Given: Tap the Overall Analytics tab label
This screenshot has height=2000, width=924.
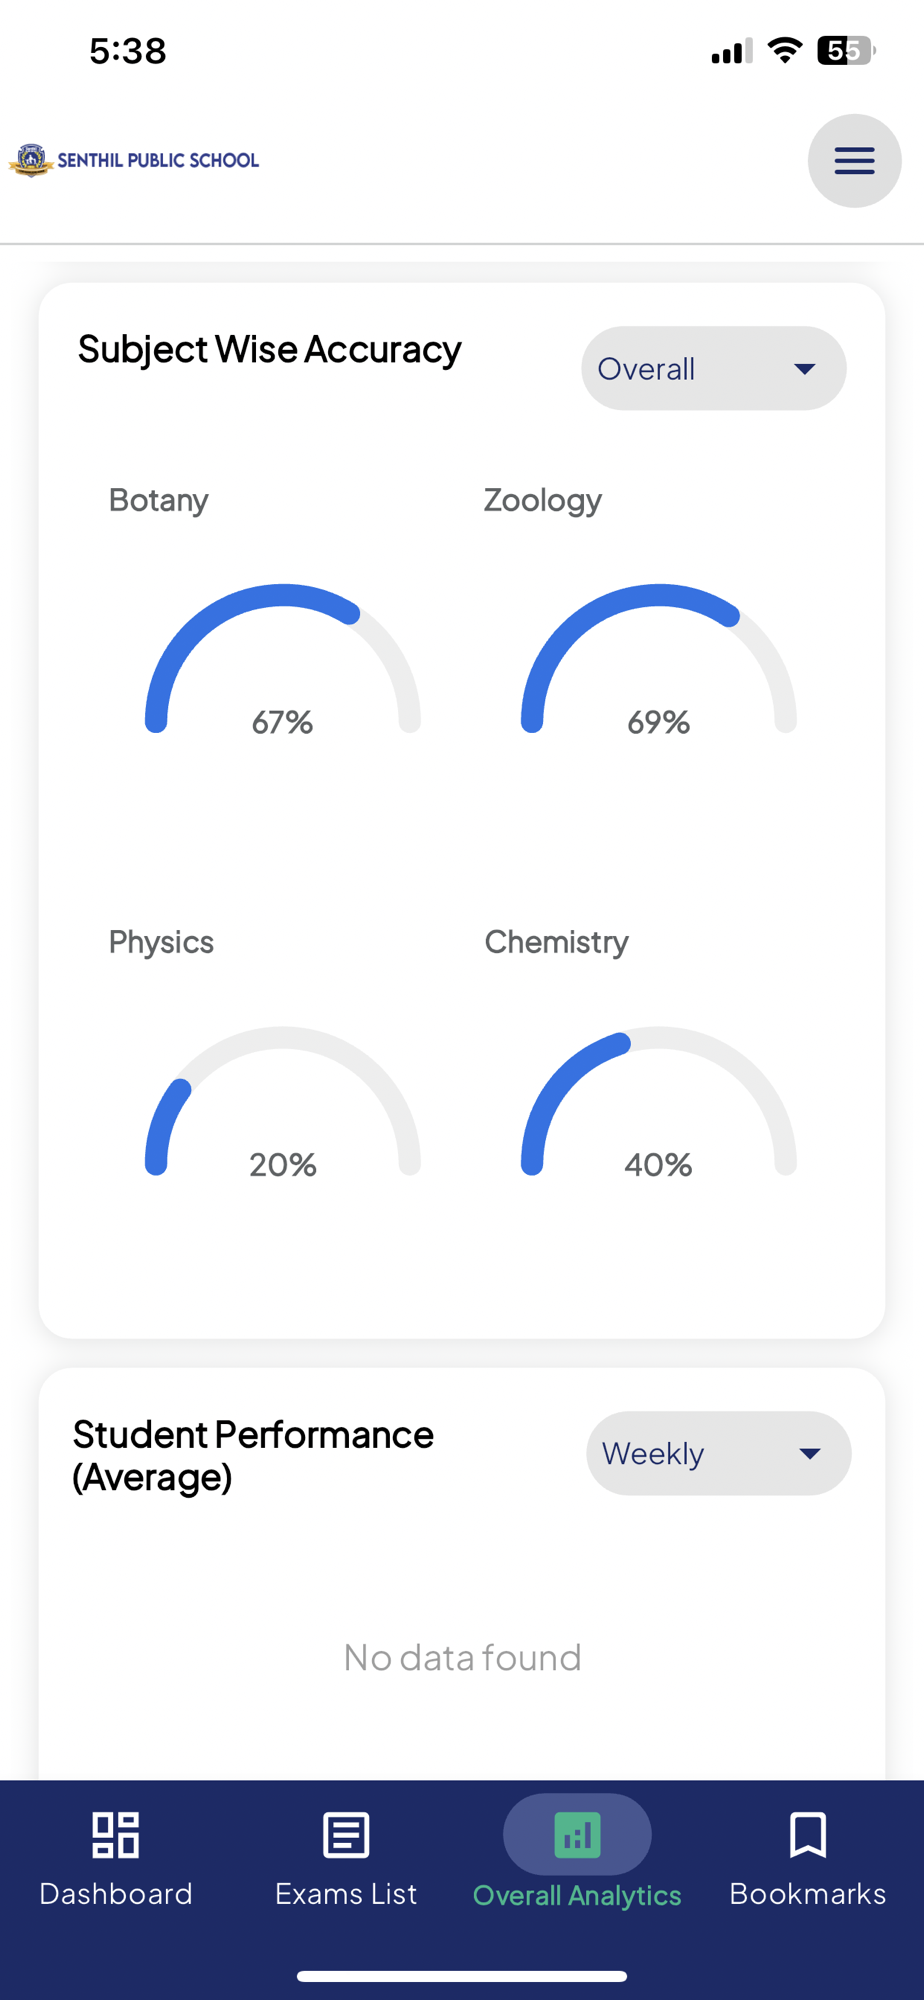Looking at the screenshot, I should coord(577,1895).
